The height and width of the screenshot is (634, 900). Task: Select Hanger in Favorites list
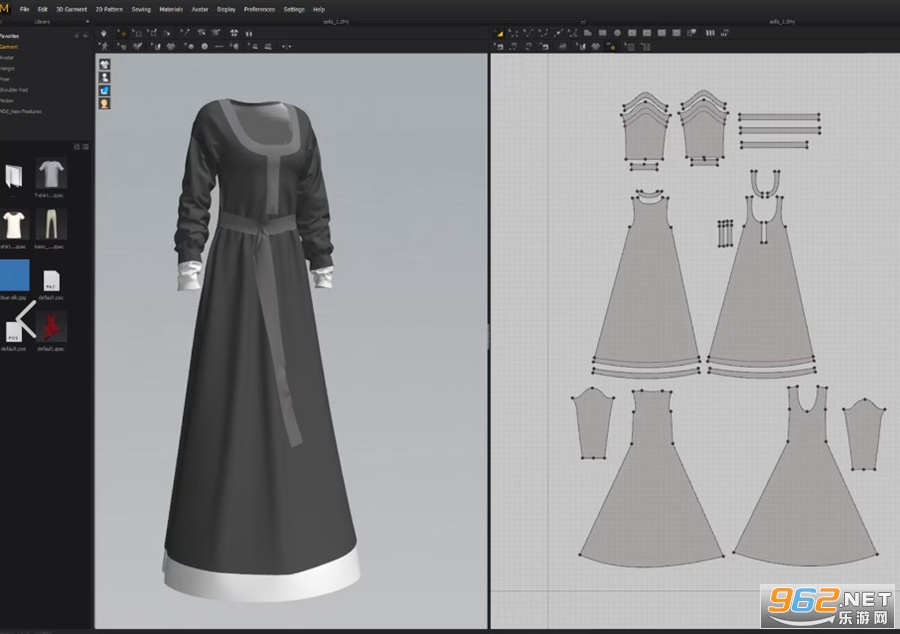pyautogui.click(x=7, y=68)
